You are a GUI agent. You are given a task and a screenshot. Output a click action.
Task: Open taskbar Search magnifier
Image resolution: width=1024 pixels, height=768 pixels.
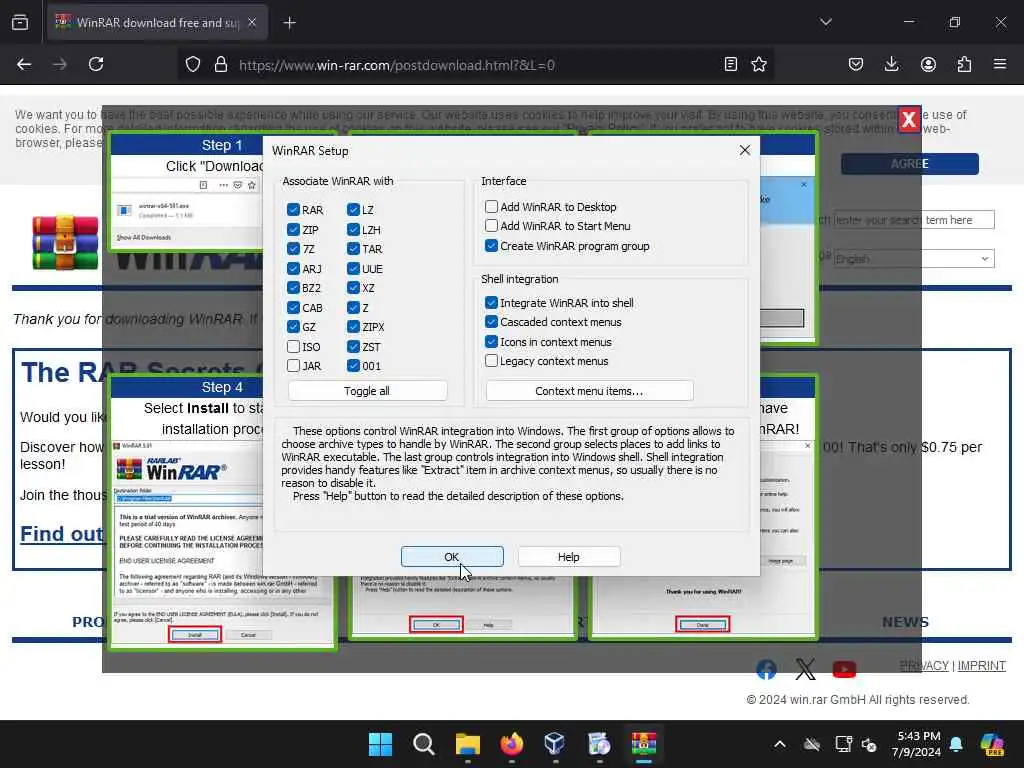[x=424, y=744]
